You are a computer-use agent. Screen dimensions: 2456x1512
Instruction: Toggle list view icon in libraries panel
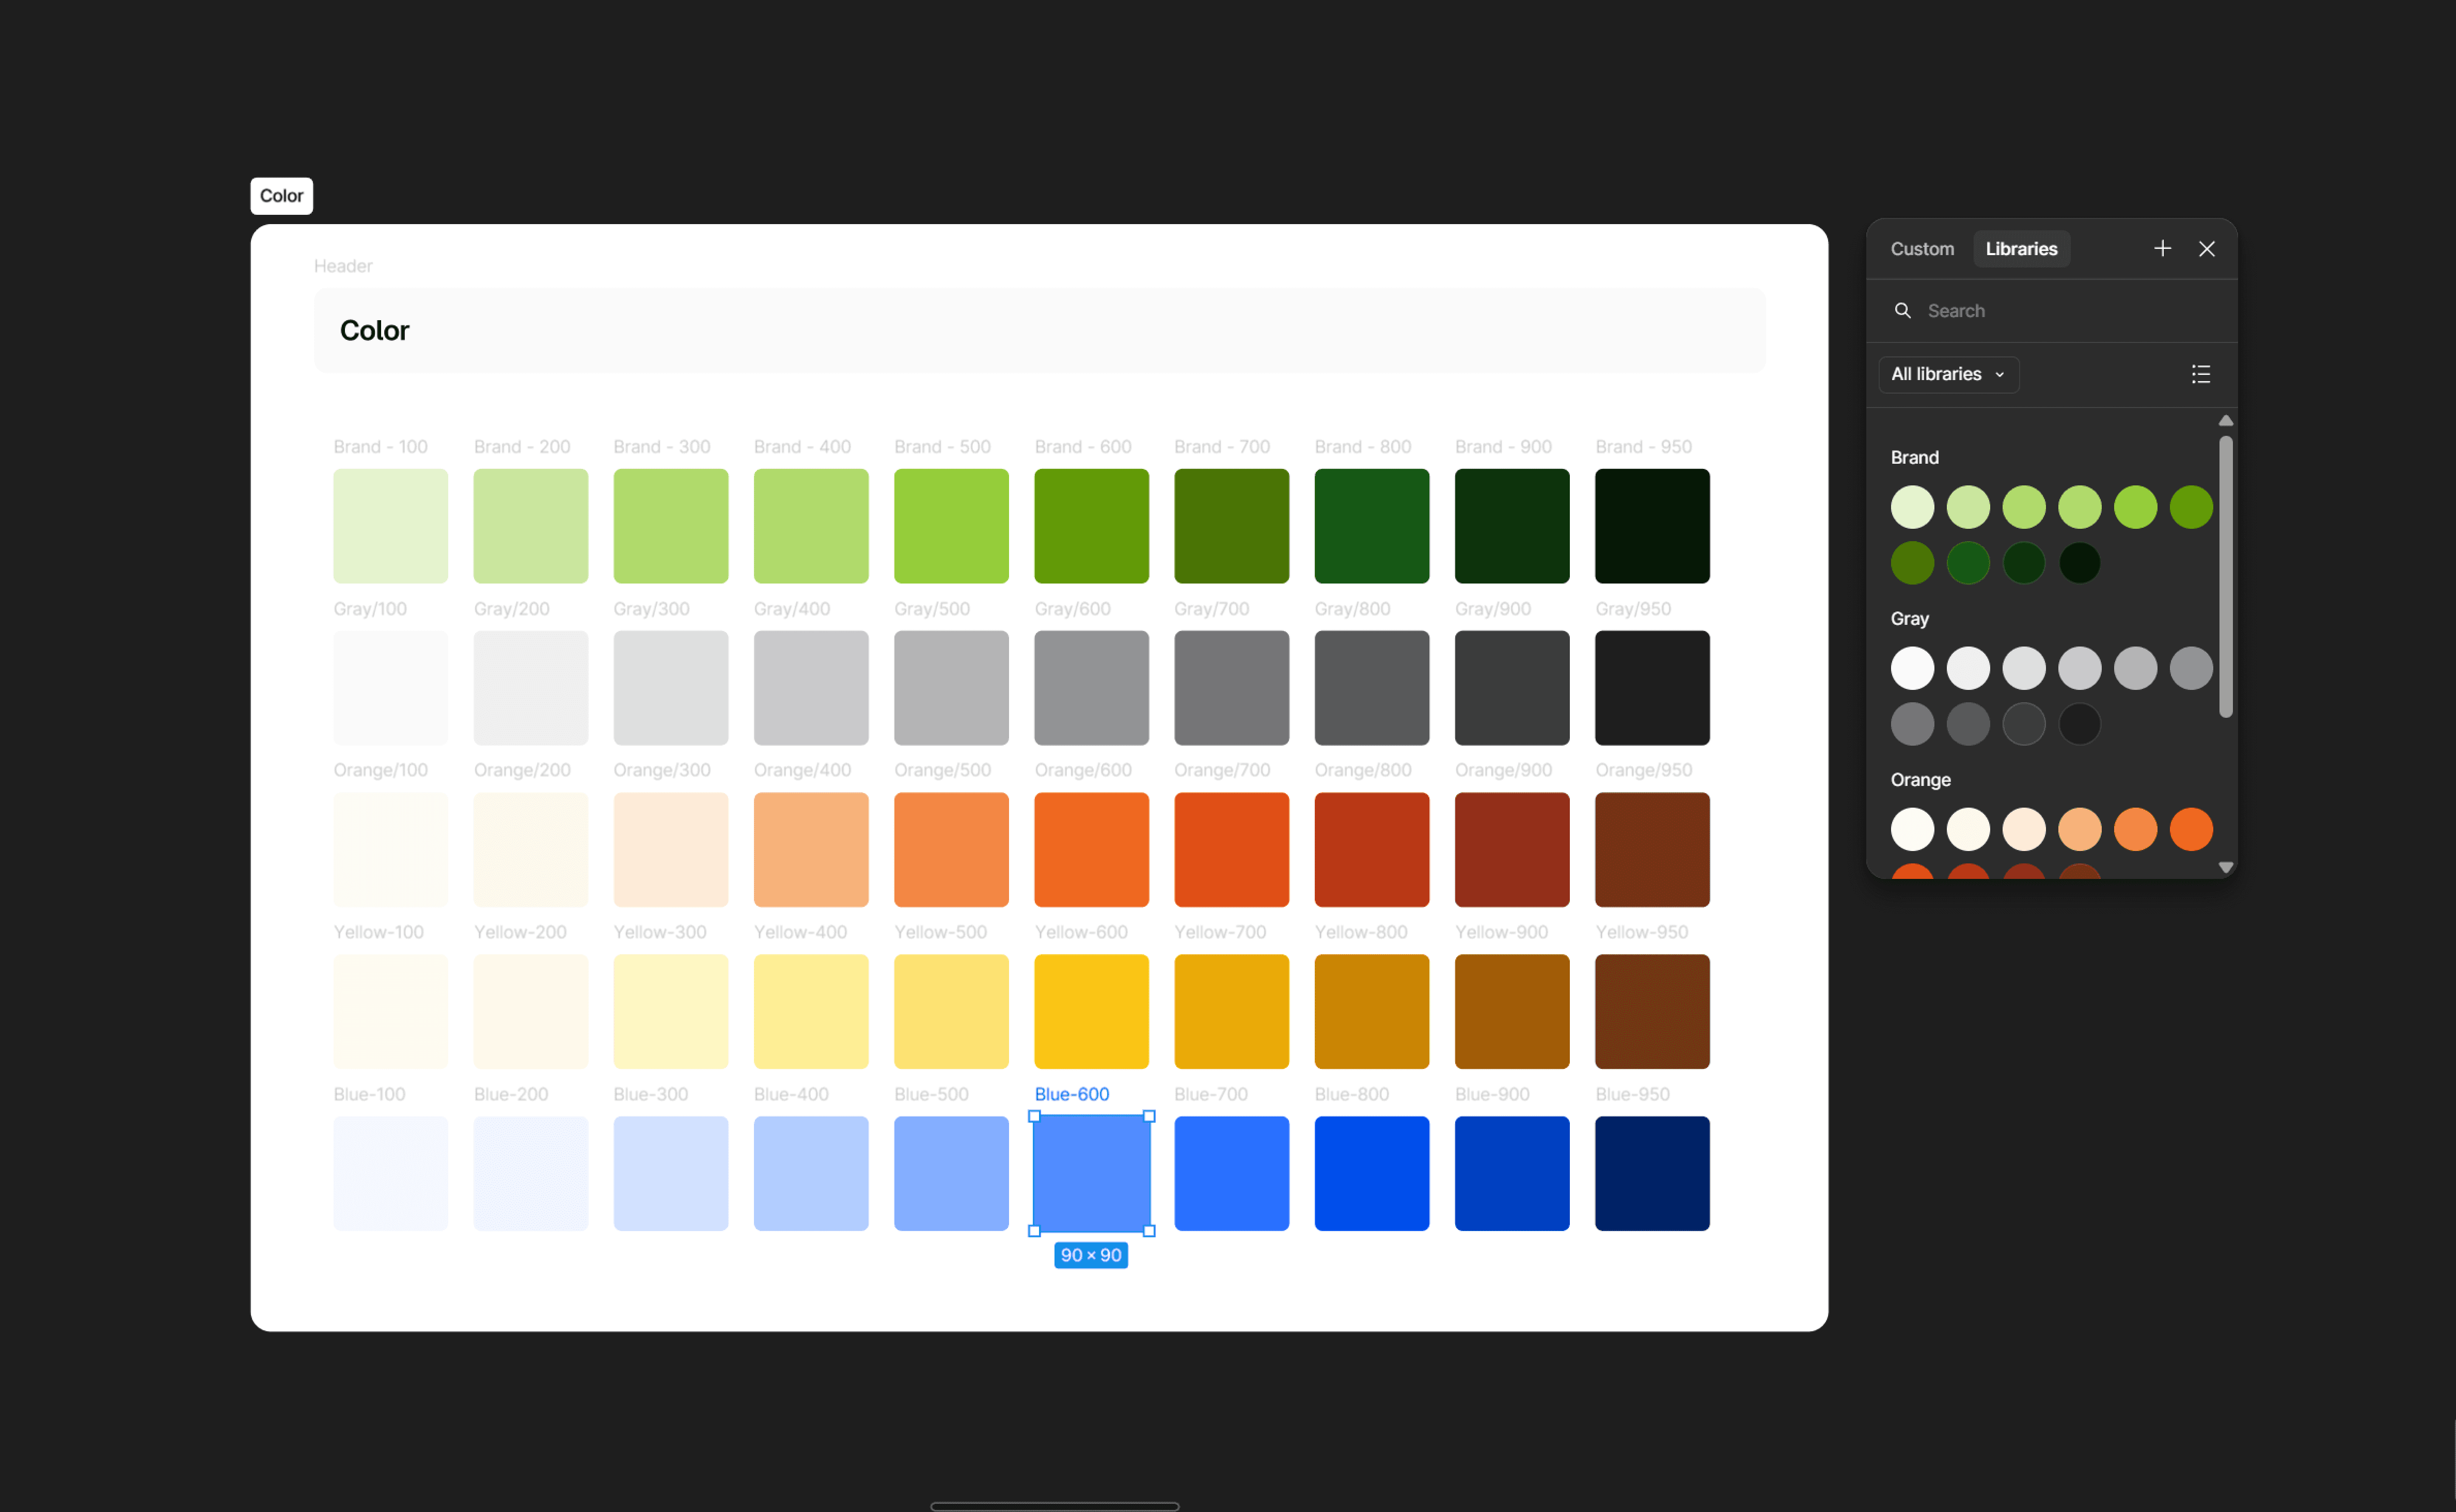pyautogui.click(x=2200, y=374)
